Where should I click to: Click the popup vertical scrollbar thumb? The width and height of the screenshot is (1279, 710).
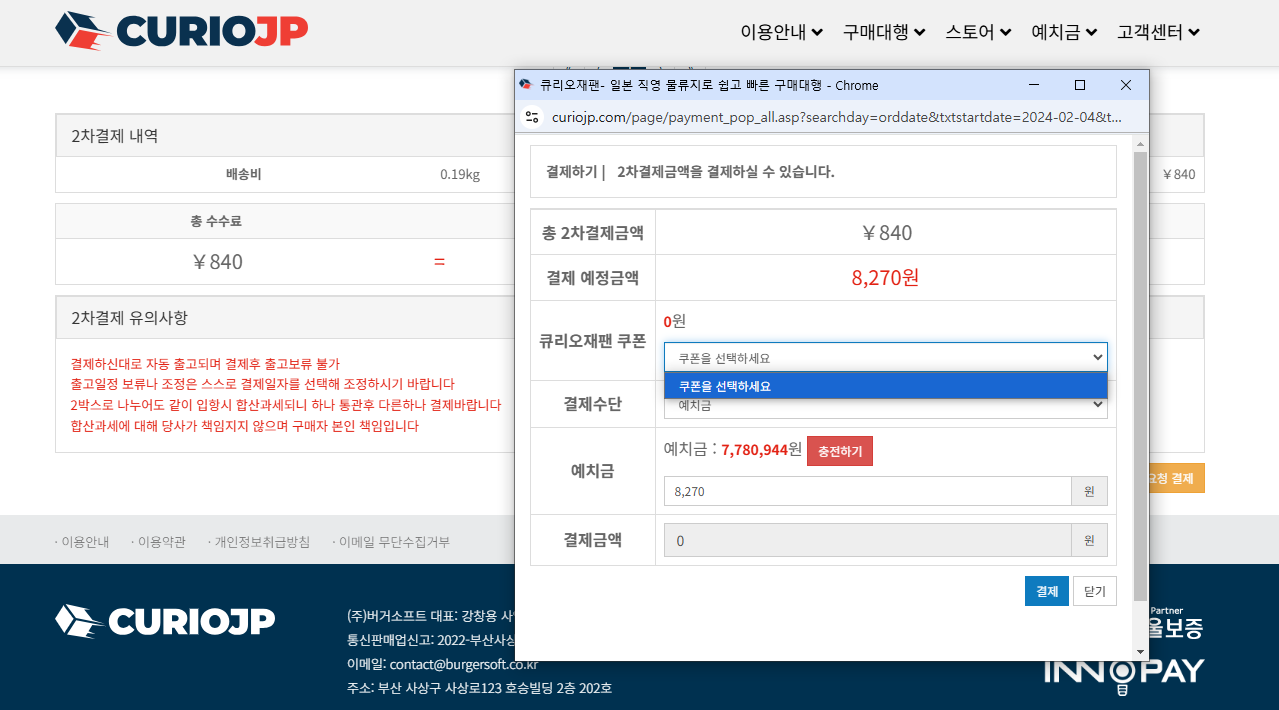(1140, 377)
